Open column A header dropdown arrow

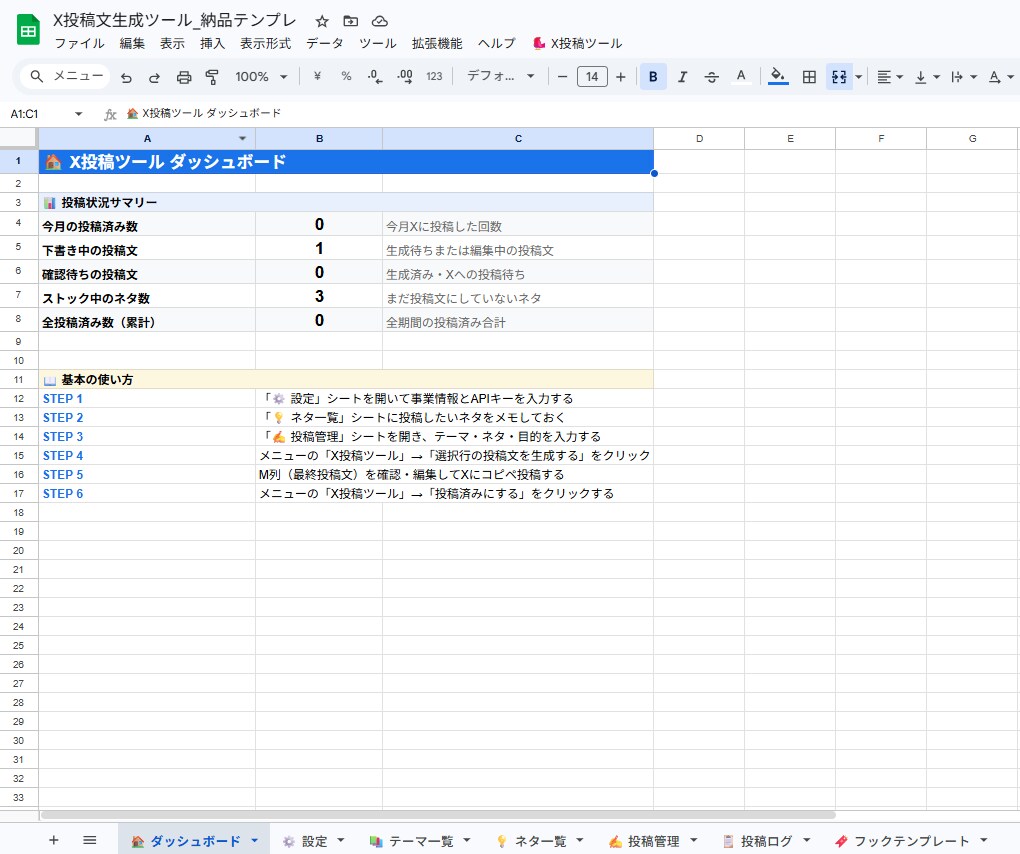(242, 139)
